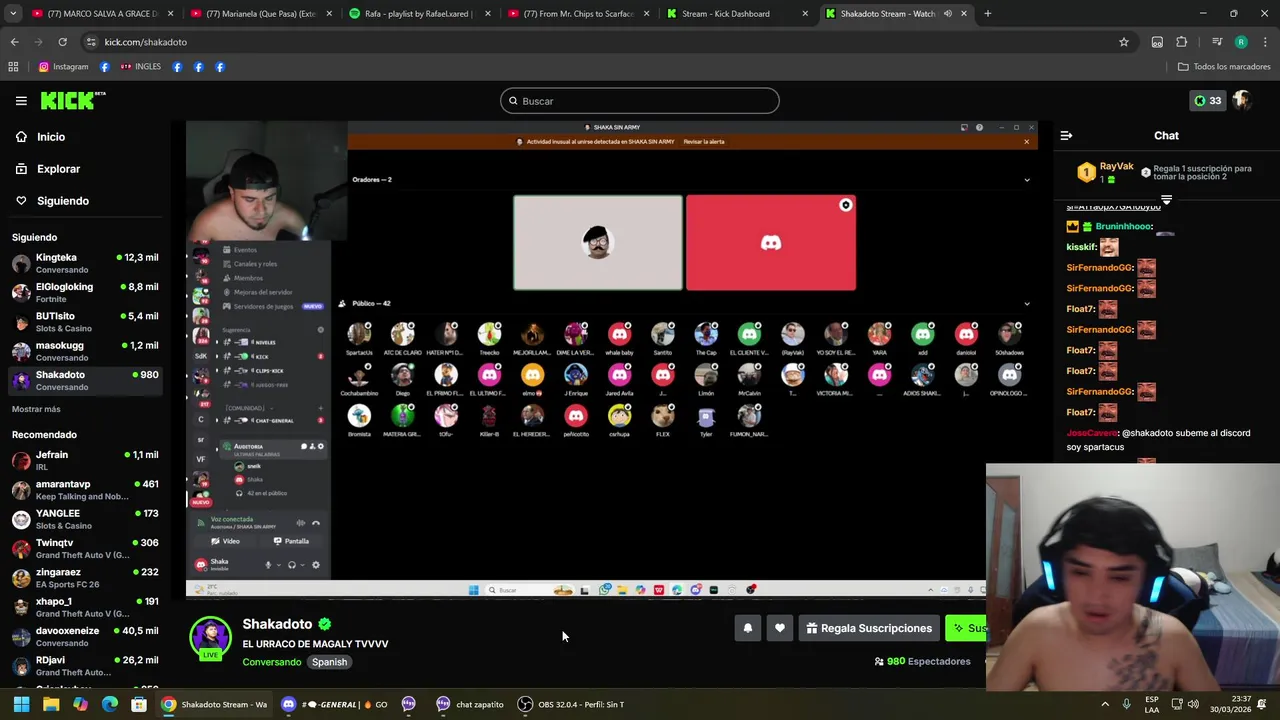Open Todos los marcadores folder

tap(1224, 67)
